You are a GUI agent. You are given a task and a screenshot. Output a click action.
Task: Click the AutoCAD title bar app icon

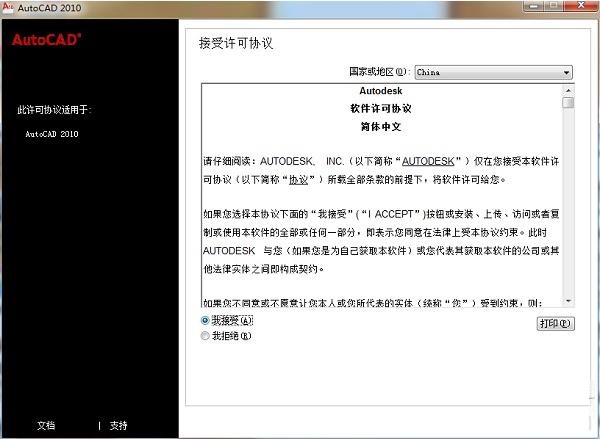(x=8, y=7)
